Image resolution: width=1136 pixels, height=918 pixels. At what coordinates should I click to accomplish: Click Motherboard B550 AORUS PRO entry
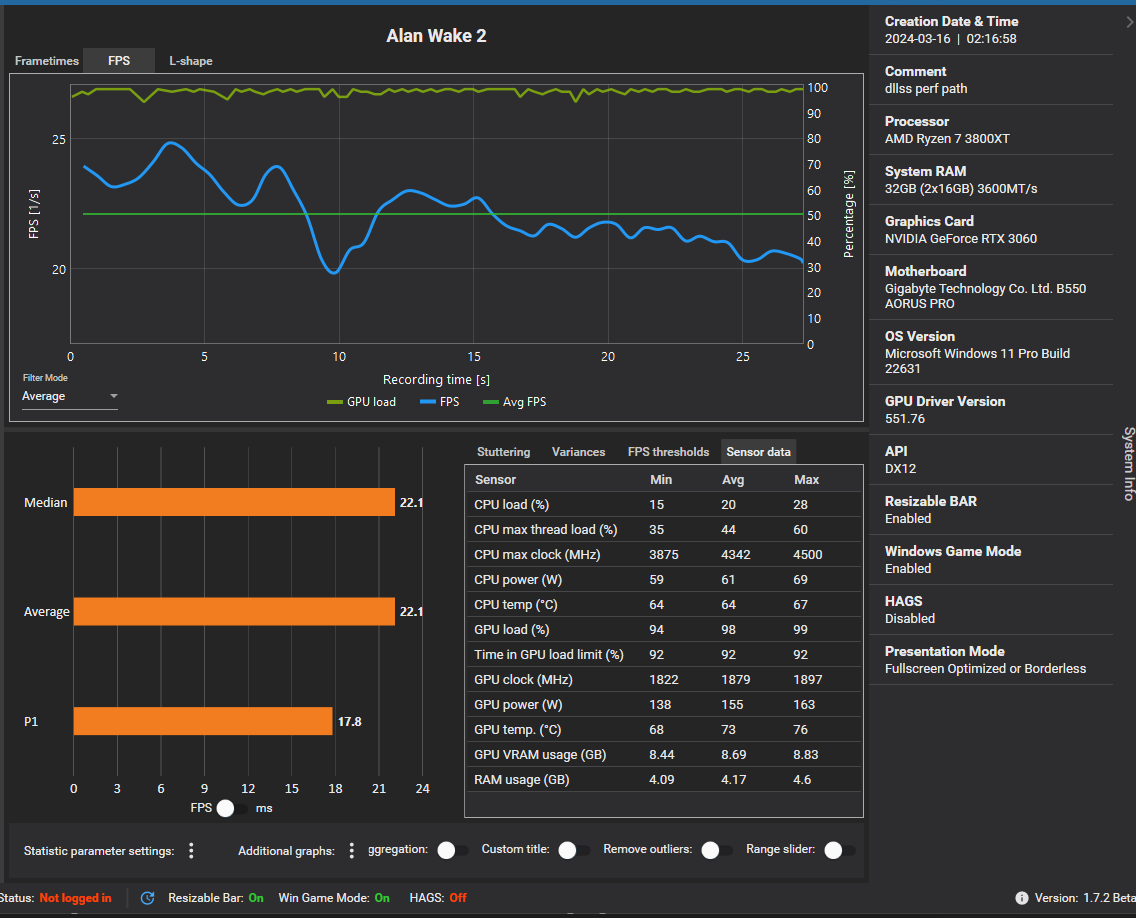[985, 296]
